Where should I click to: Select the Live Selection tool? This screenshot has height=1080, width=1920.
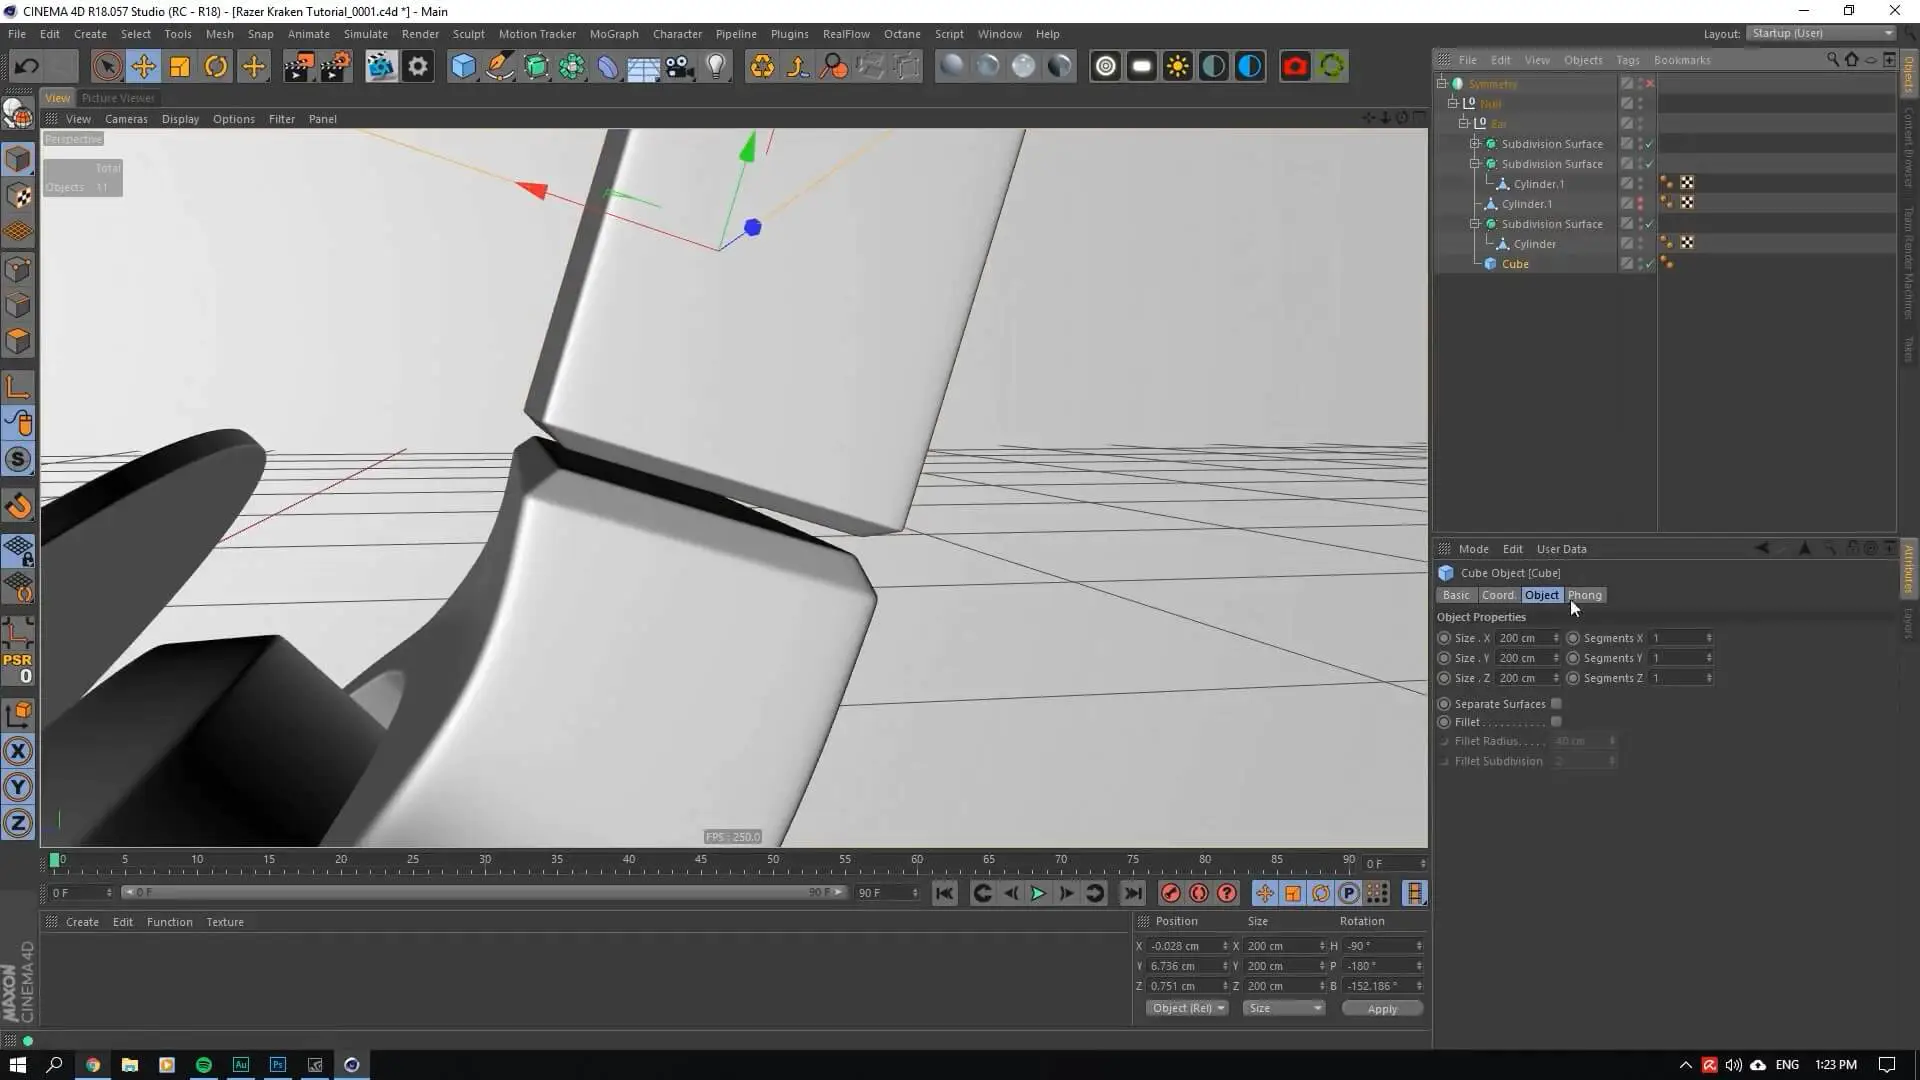[107, 67]
